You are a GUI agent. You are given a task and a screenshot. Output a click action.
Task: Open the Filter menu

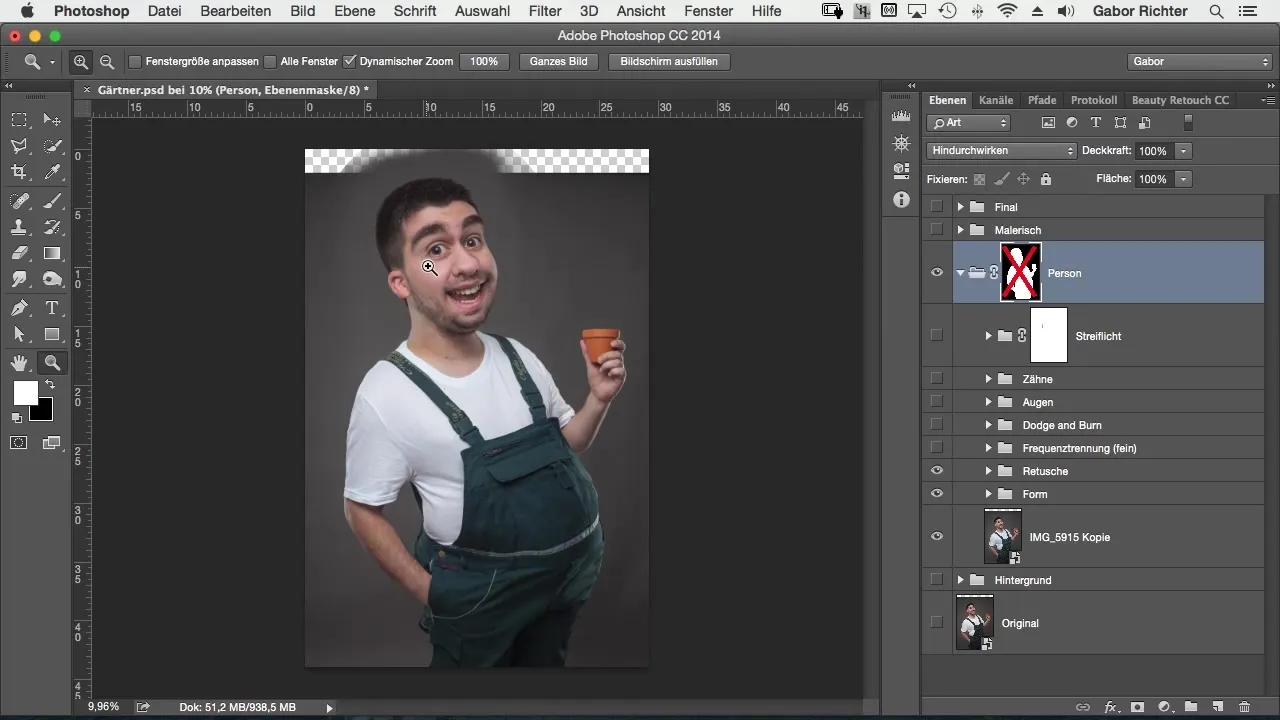coord(545,11)
